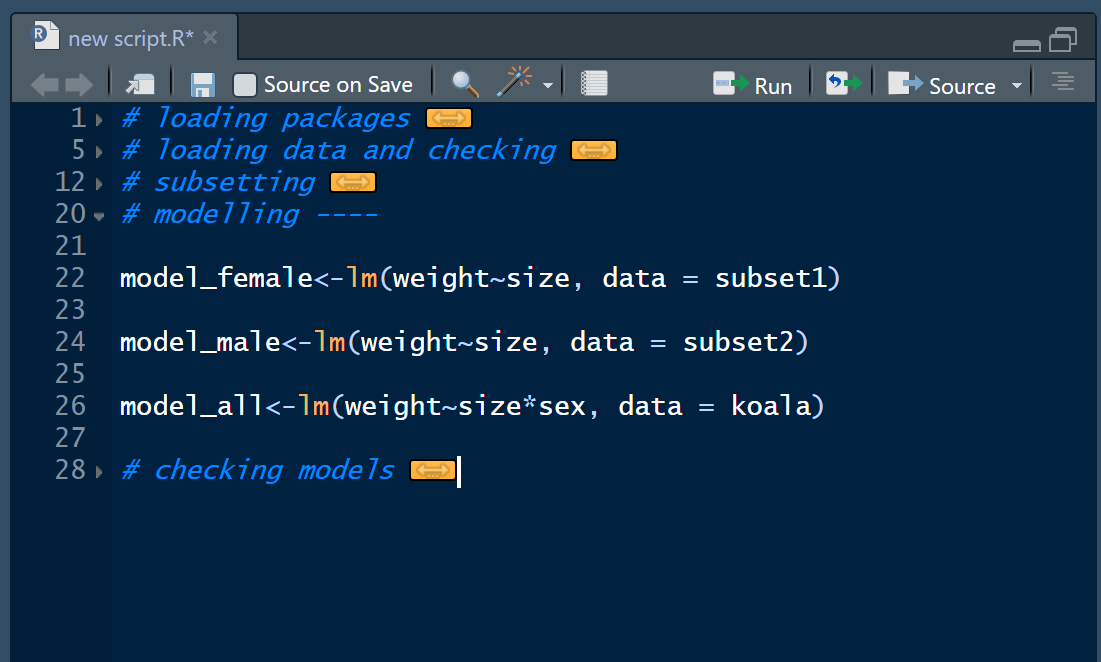
Task: Open the Source button dropdown arrow
Action: (x=1017, y=86)
